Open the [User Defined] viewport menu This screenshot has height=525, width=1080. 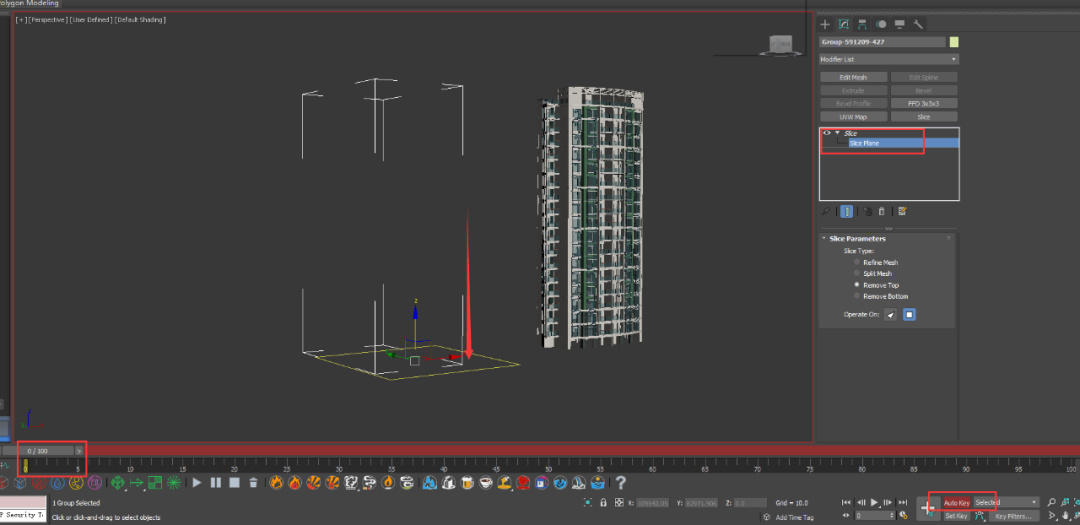[x=91, y=20]
